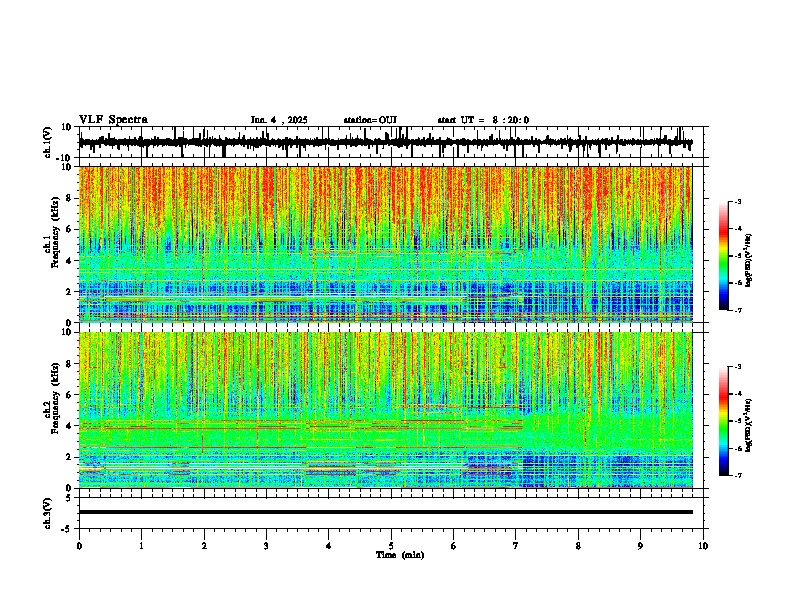
Task: Click the "start UT = 8 :20: 0" text
Action: click(483, 120)
